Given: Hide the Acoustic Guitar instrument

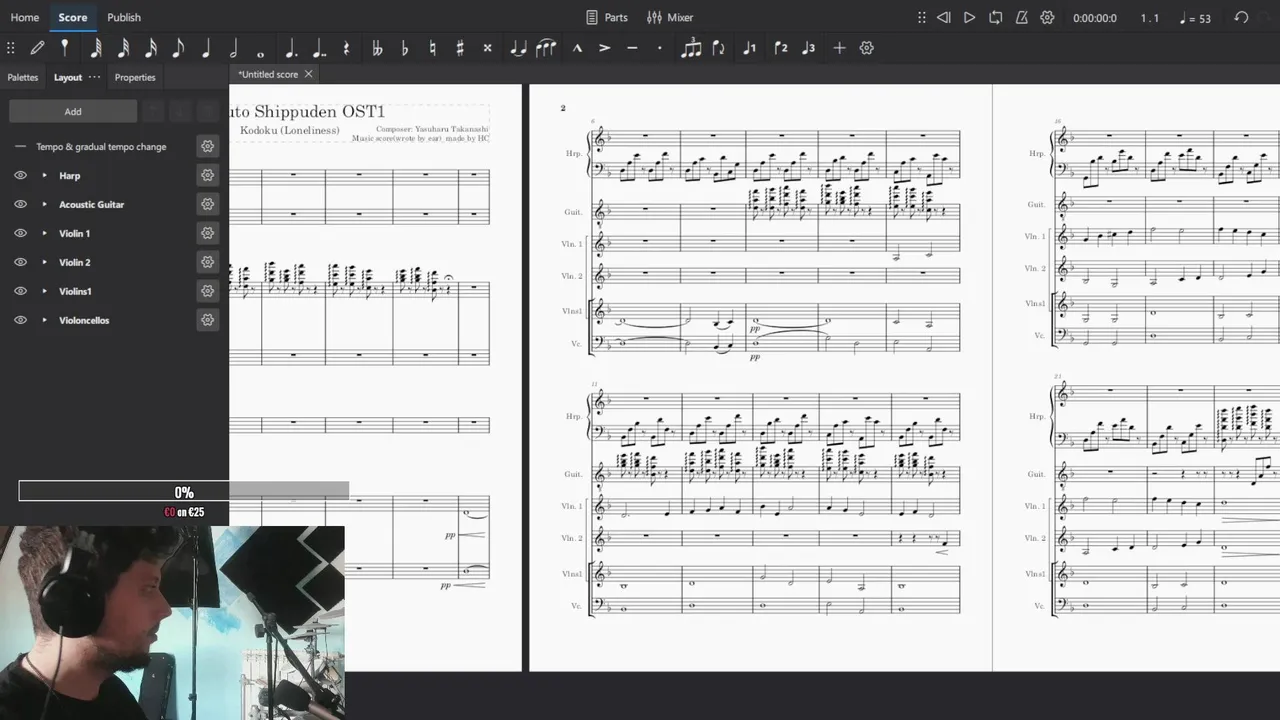Looking at the screenshot, I should pyautogui.click(x=20, y=204).
